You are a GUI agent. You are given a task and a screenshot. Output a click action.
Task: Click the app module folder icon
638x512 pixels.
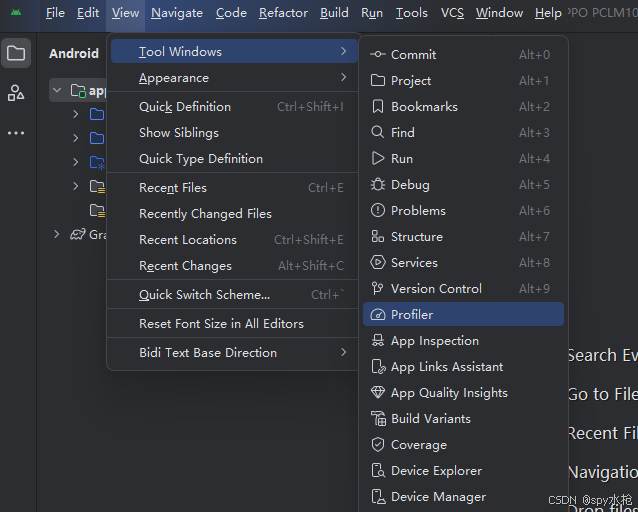point(78,90)
